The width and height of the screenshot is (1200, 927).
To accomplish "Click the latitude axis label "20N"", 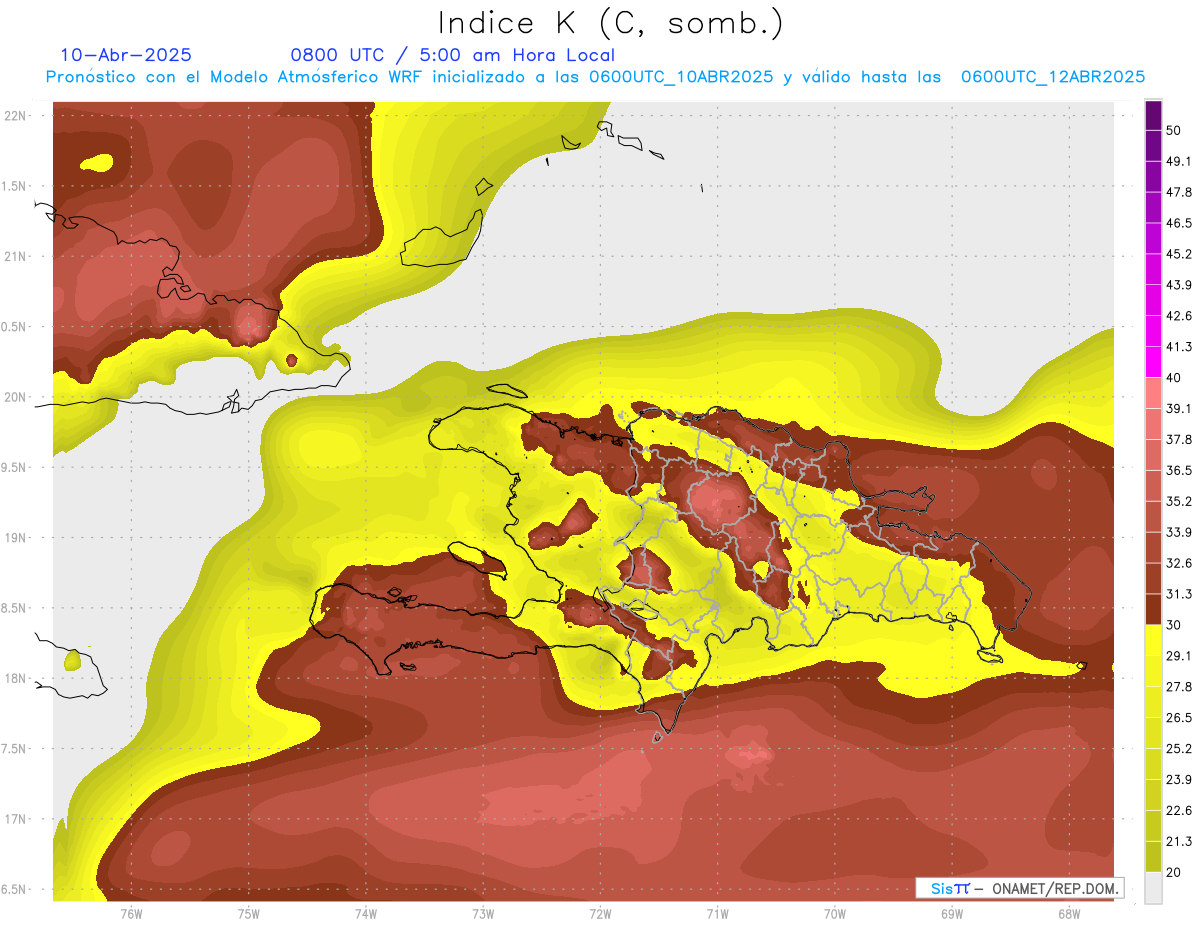I will tap(15, 398).
